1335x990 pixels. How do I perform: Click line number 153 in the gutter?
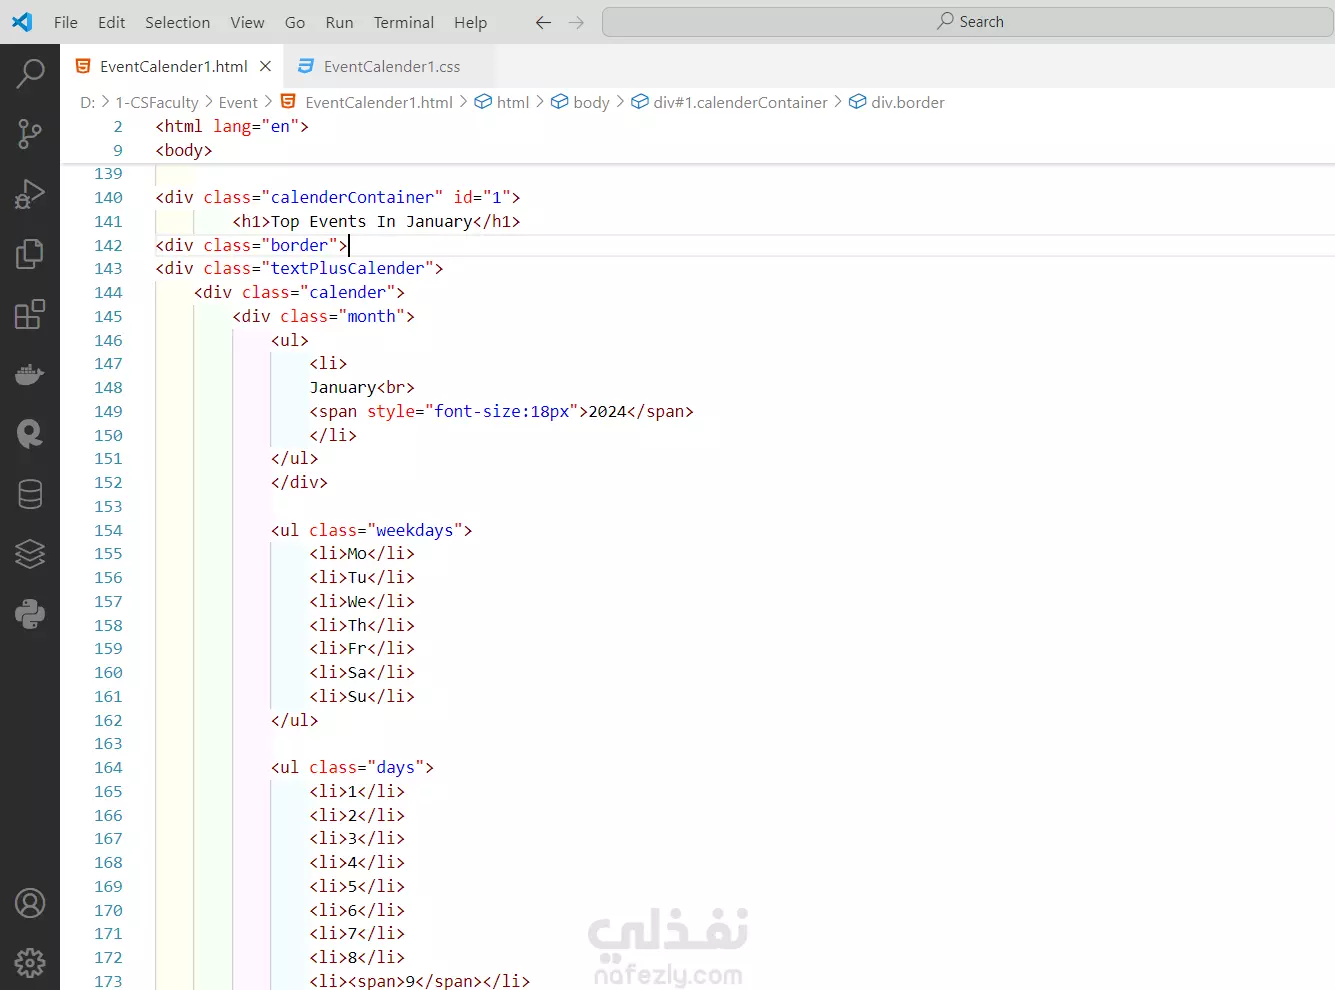point(108,506)
